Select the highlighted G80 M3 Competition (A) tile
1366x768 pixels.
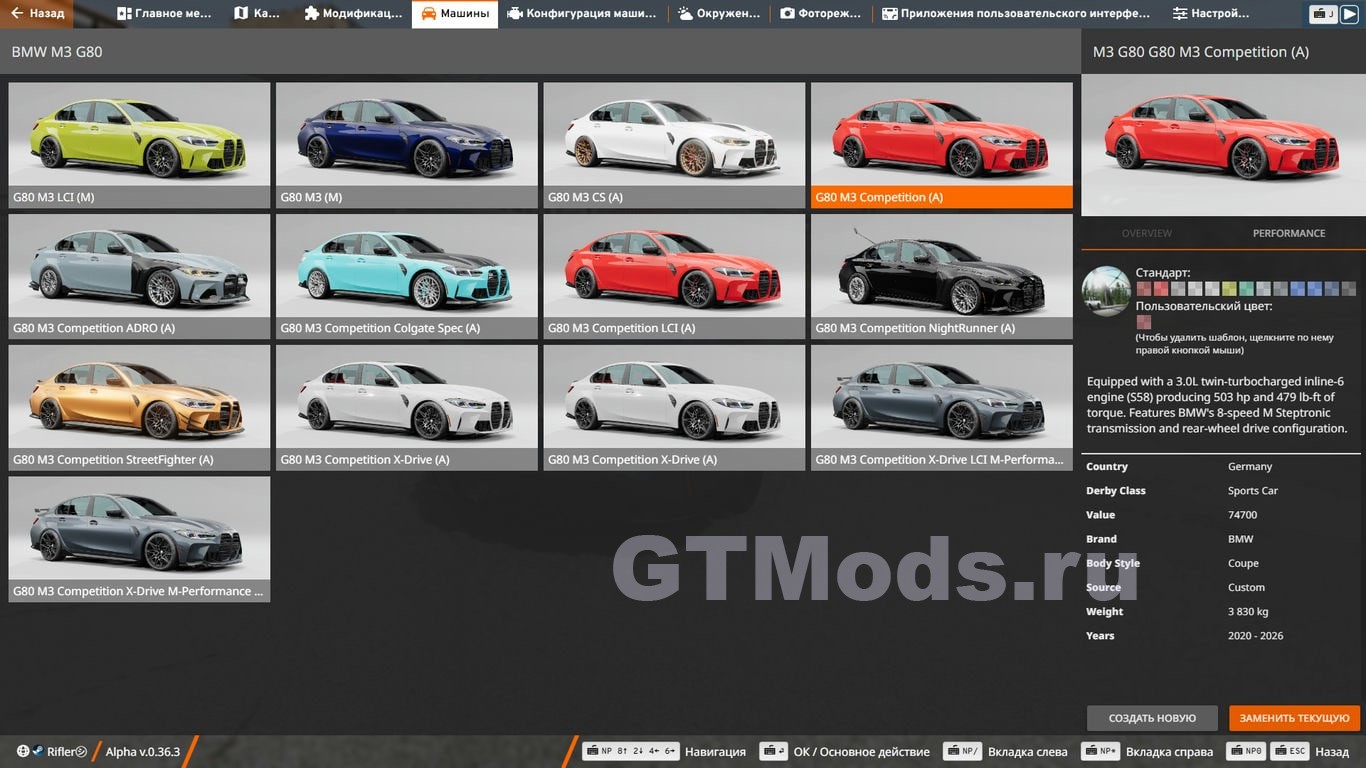(x=942, y=145)
